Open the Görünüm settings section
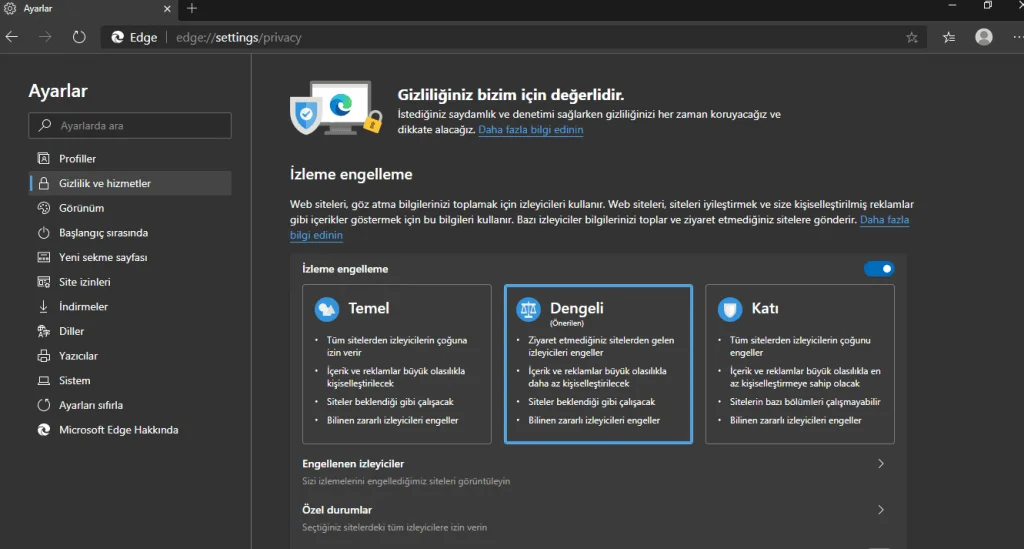Image resolution: width=1024 pixels, height=549 pixels. pyautogui.click(x=81, y=208)
